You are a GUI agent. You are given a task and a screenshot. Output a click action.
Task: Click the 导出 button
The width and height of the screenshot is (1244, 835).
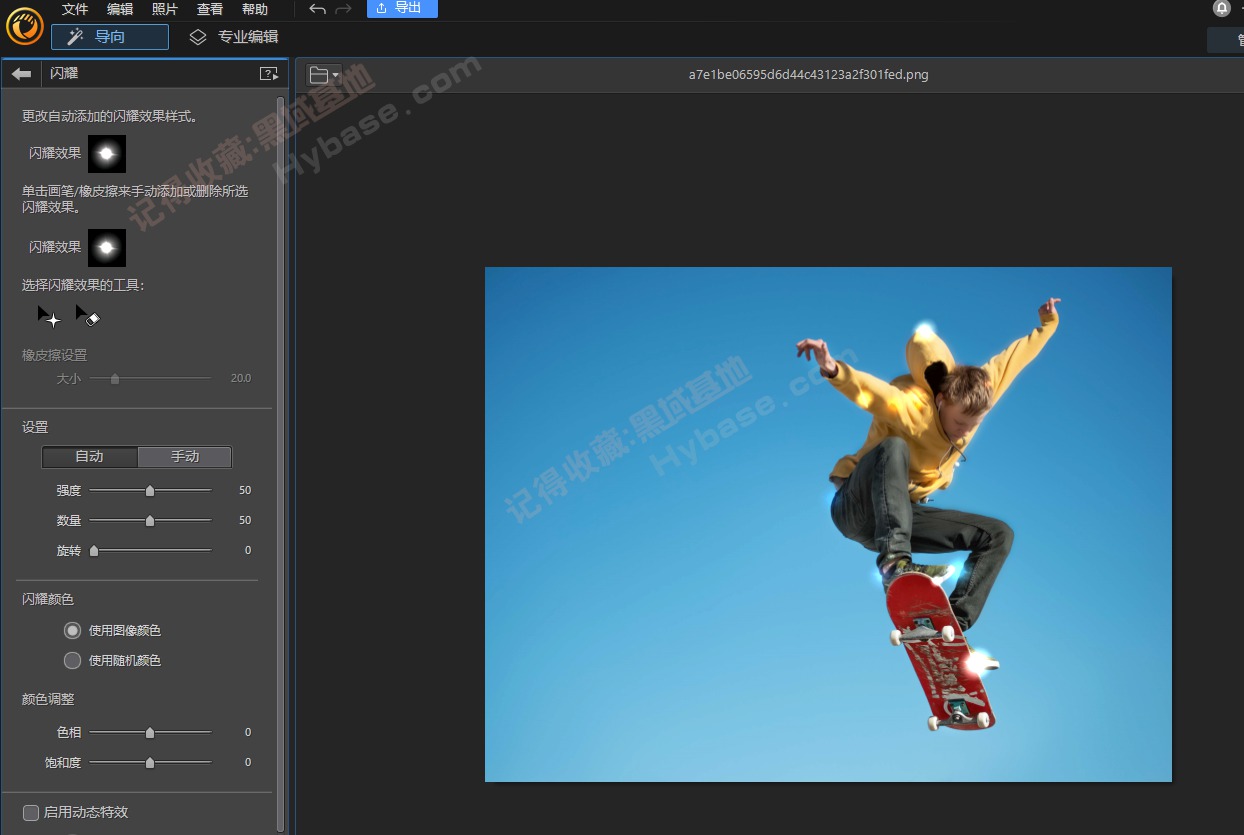coord(402,9)
